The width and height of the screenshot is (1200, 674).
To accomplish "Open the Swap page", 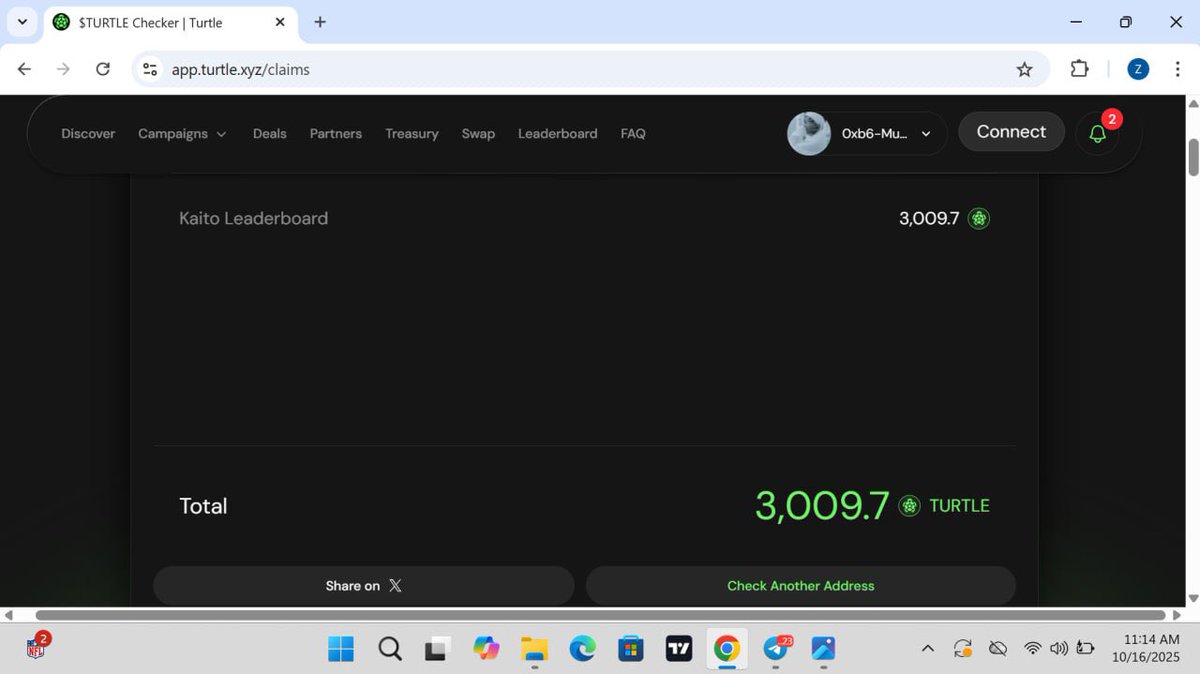I will point(478,133).
